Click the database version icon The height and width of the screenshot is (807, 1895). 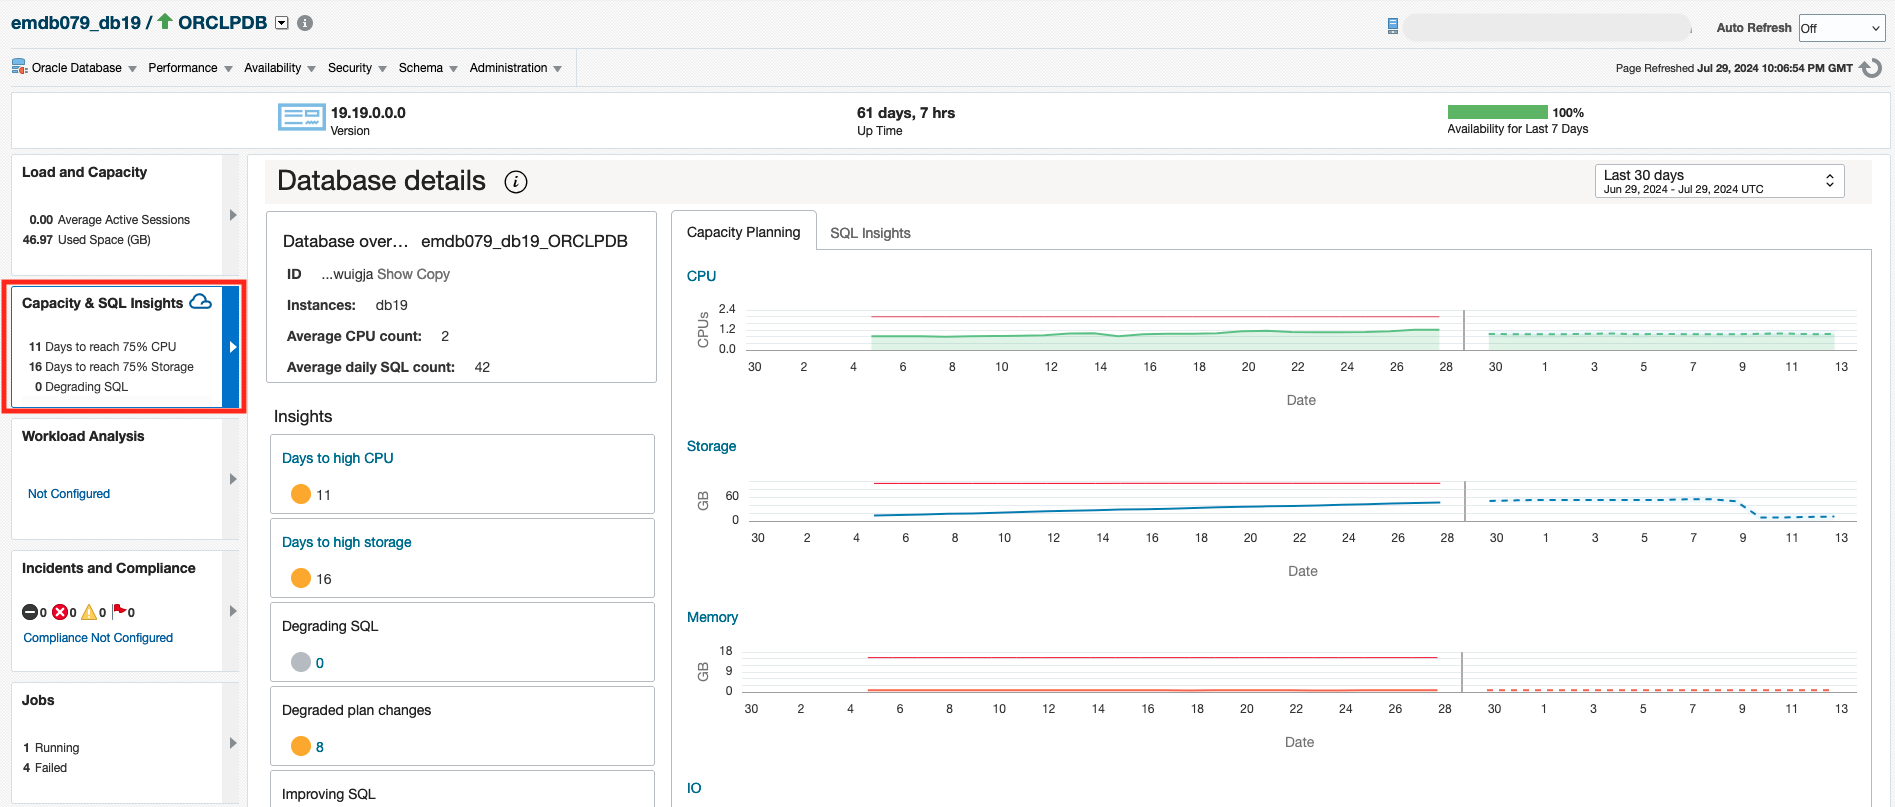[x=301, y=118]
